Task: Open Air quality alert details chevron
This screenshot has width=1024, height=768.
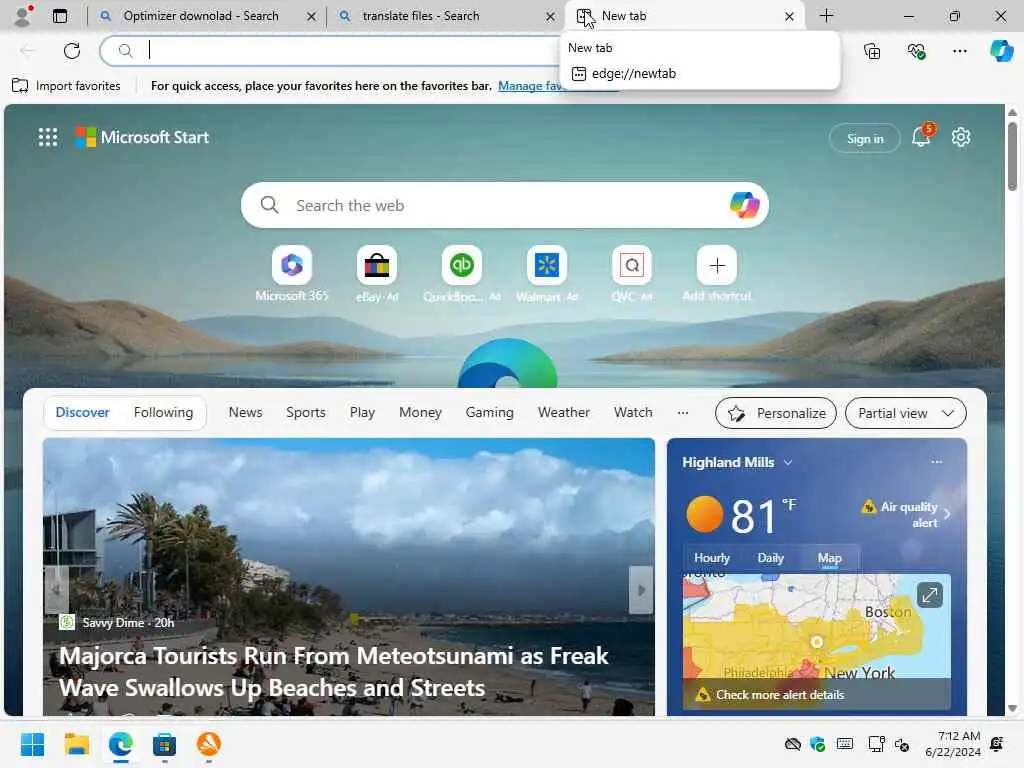Action: 947,514
